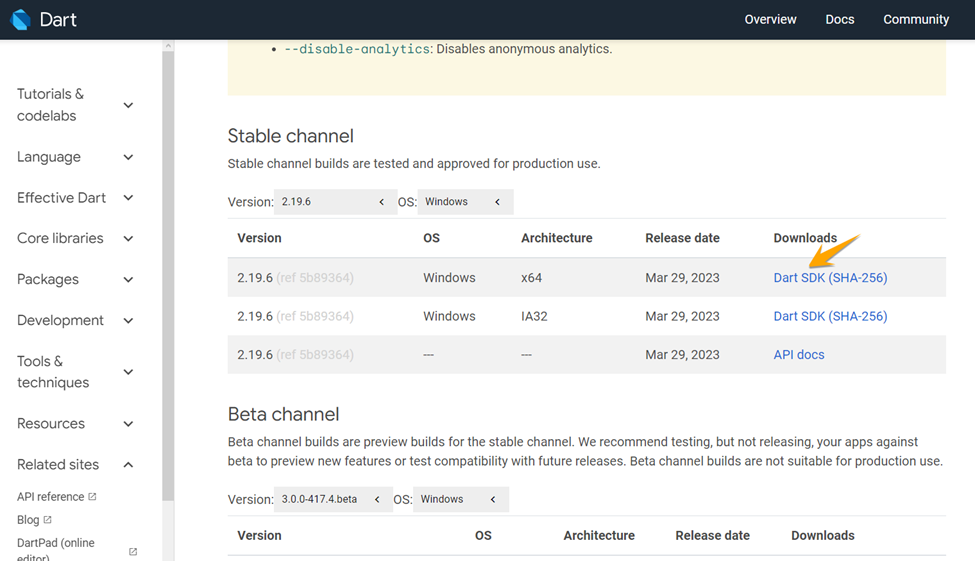
Task: Open Beta channel version dropdown 3.0.0-417.4.beta
Action: tap(334, 499)
